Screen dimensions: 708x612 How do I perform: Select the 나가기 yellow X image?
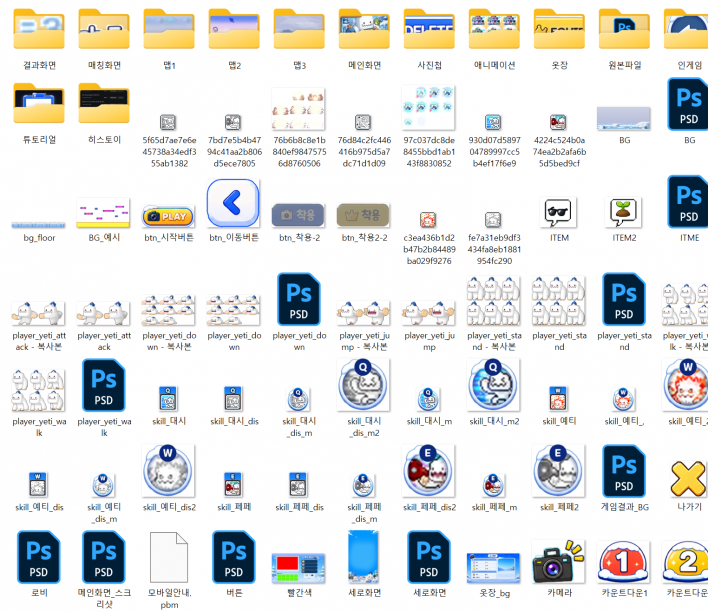[x=688, y=479]
